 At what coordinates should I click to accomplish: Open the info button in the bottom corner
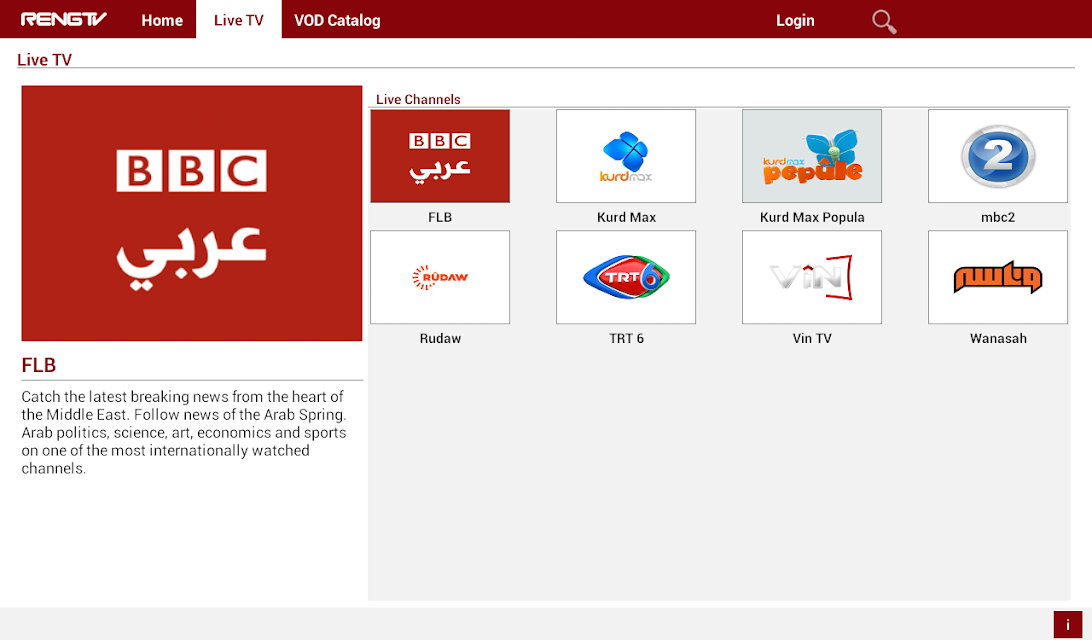click(1068, 625)
